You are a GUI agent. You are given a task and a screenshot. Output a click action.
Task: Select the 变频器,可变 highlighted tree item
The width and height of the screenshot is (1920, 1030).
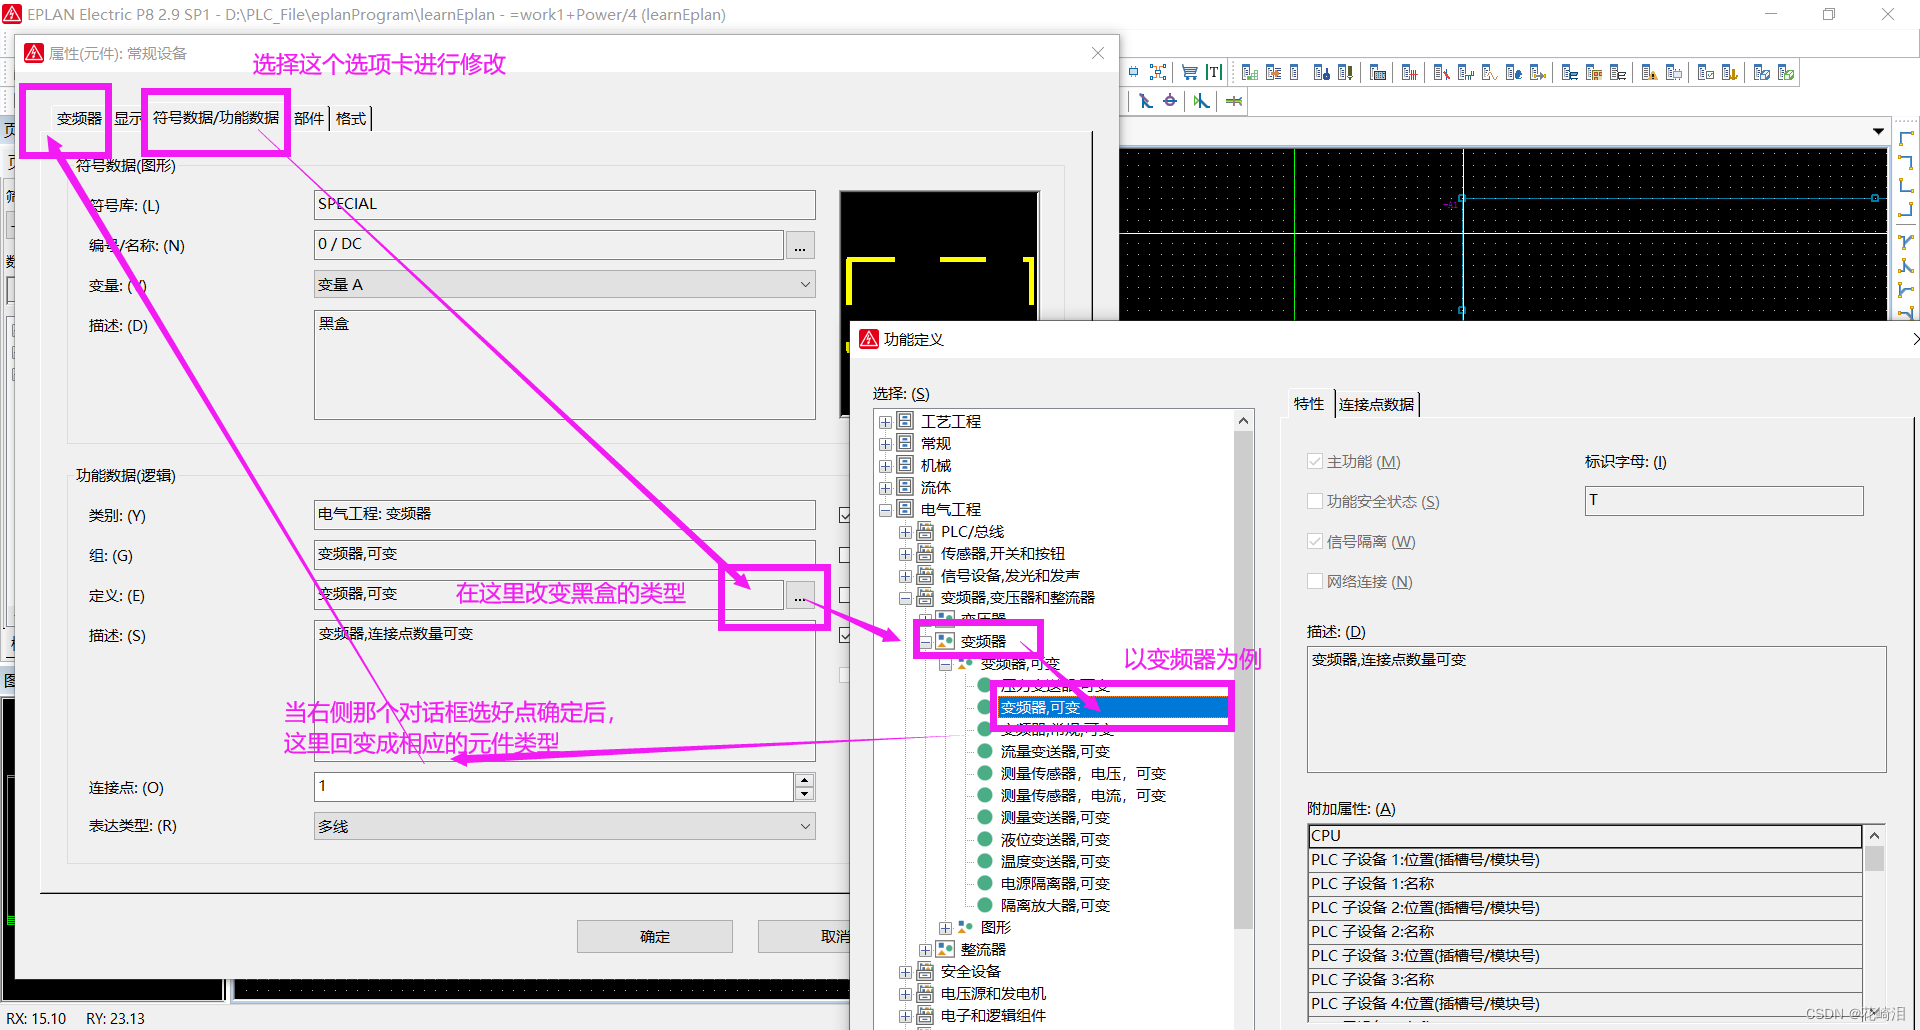1112,708
